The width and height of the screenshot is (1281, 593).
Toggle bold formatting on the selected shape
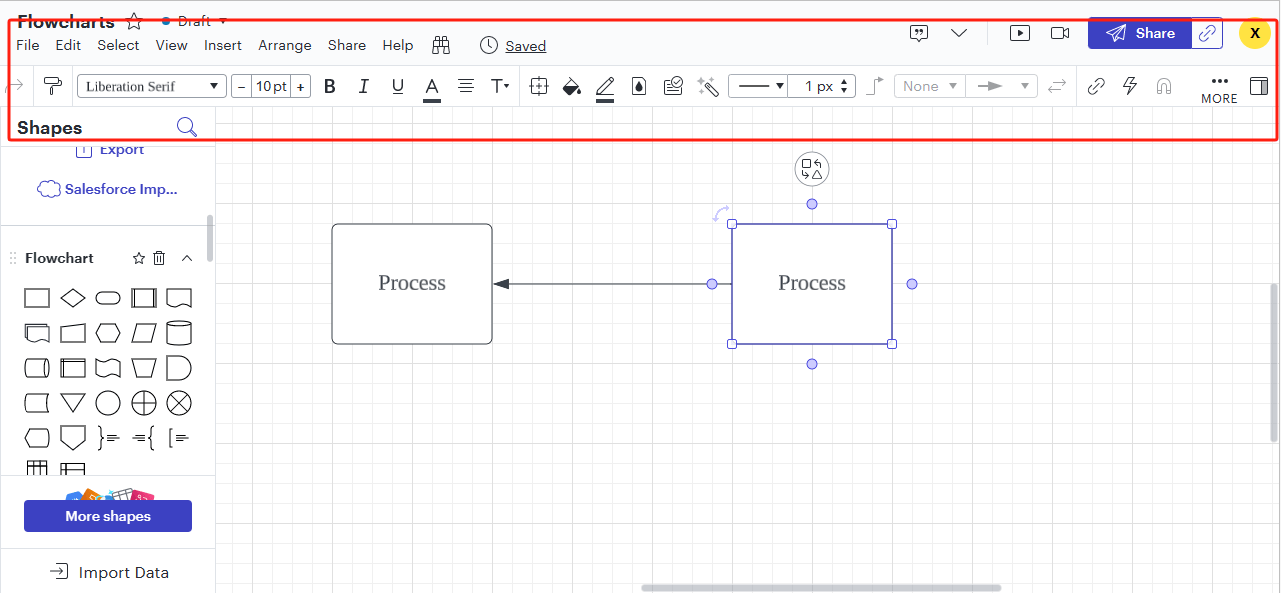330,86
